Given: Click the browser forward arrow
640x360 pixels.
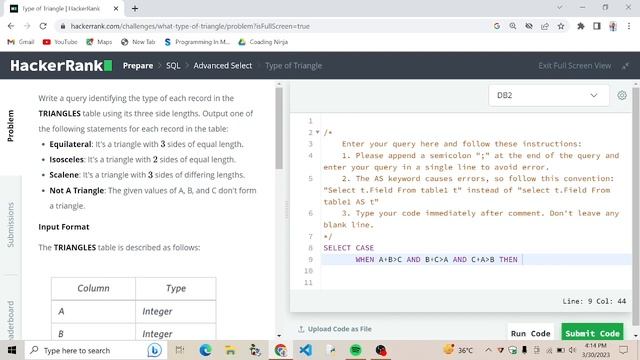Looking at the screenshot, I should (x=27, y=26).
